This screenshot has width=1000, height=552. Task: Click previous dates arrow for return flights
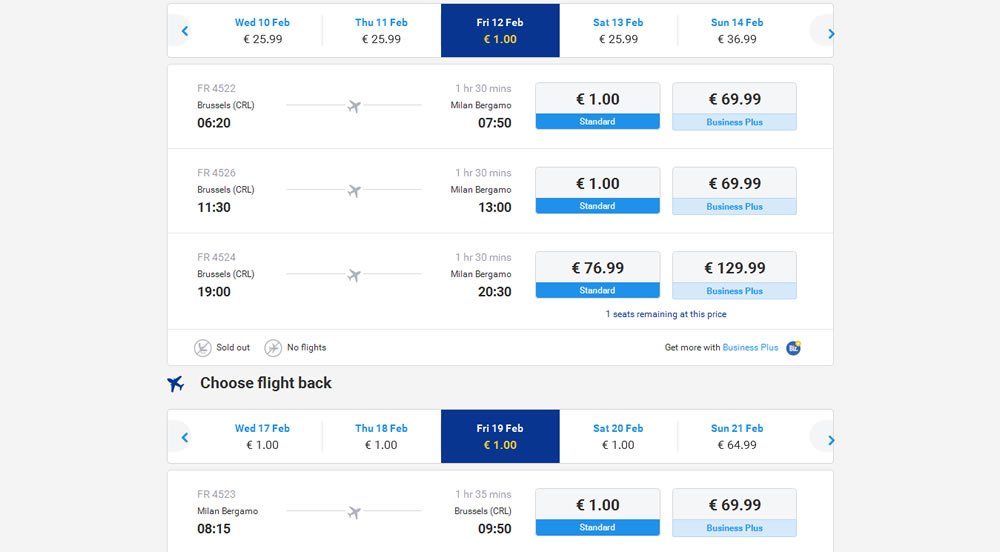click(x=185, y=438)
